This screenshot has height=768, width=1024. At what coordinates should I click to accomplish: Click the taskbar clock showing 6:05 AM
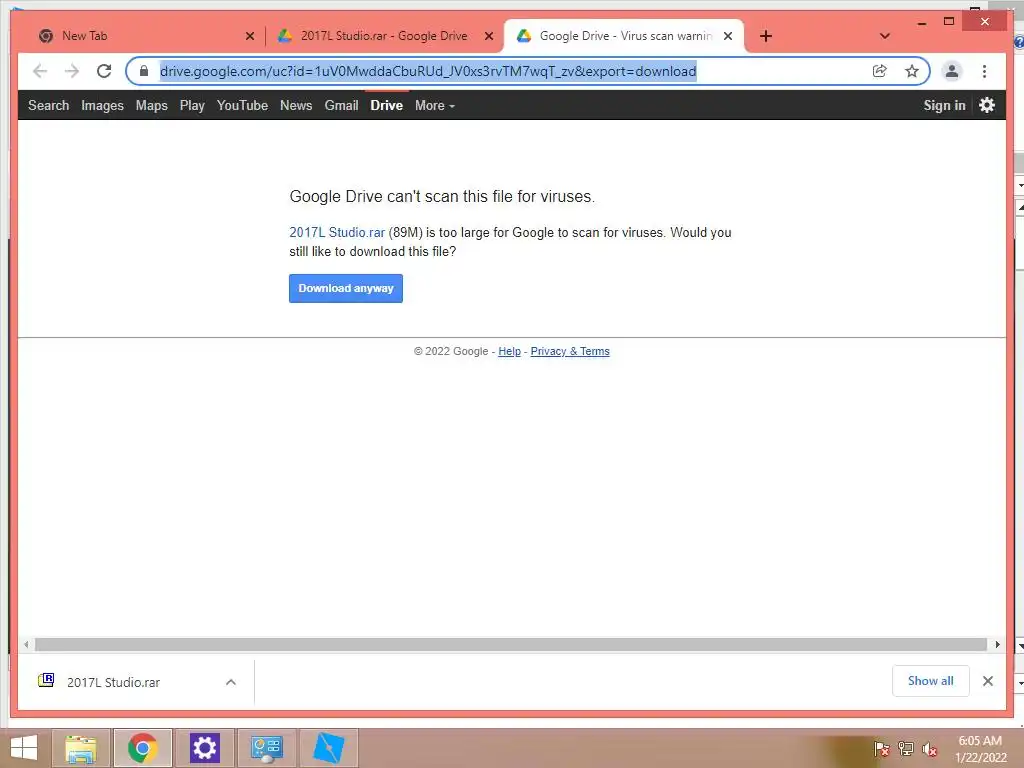pyautogui.click(x=980, y=749)
